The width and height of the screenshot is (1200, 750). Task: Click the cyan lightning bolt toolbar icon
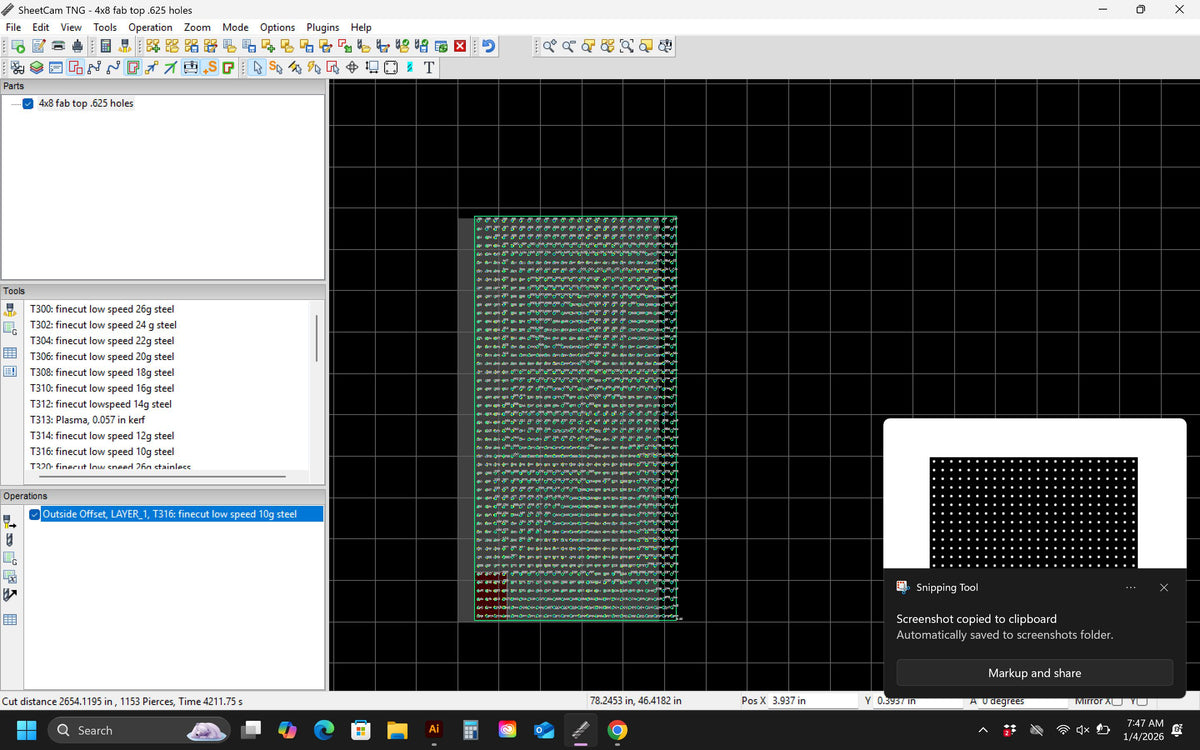(x=409, y=67)
